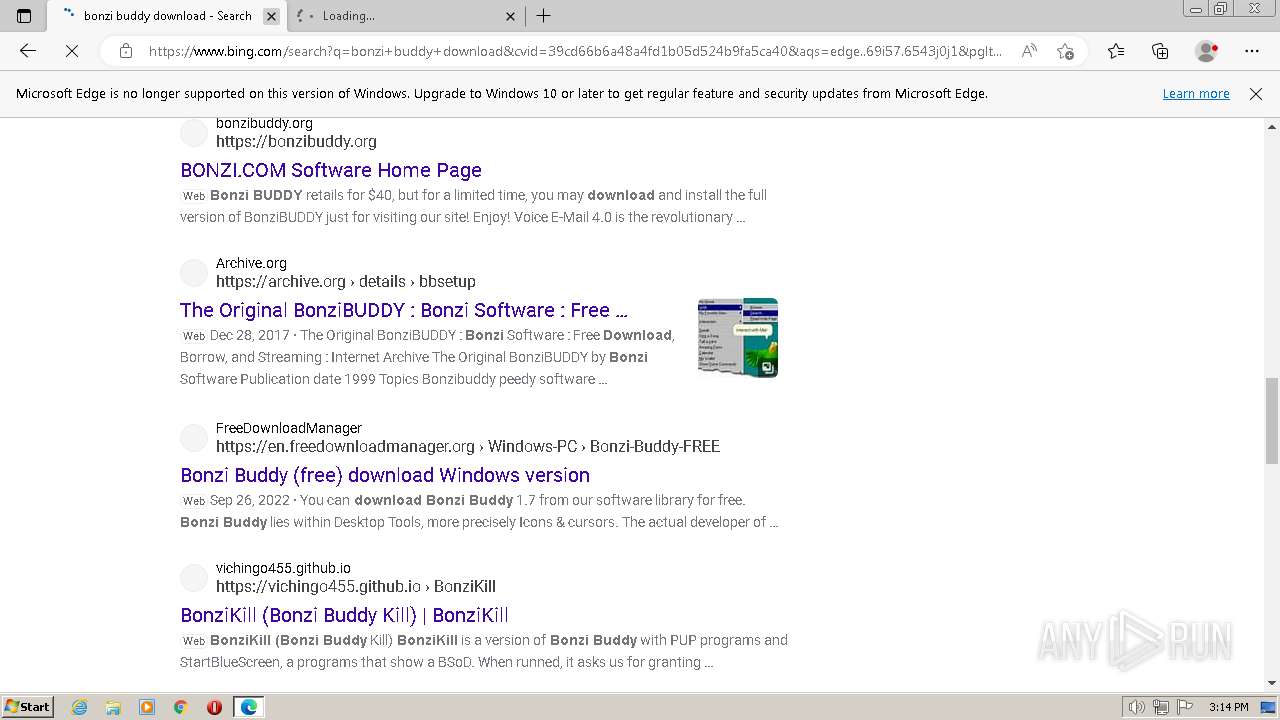Switch to the bonzi buddy download tab
This screenshot has height=720, width=1280.
tap(166, 16)
